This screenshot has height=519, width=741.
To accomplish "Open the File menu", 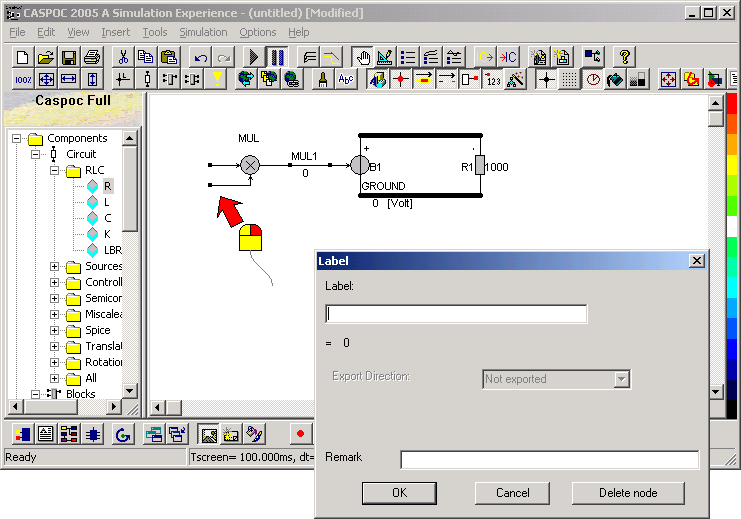I will click(17, 32).
